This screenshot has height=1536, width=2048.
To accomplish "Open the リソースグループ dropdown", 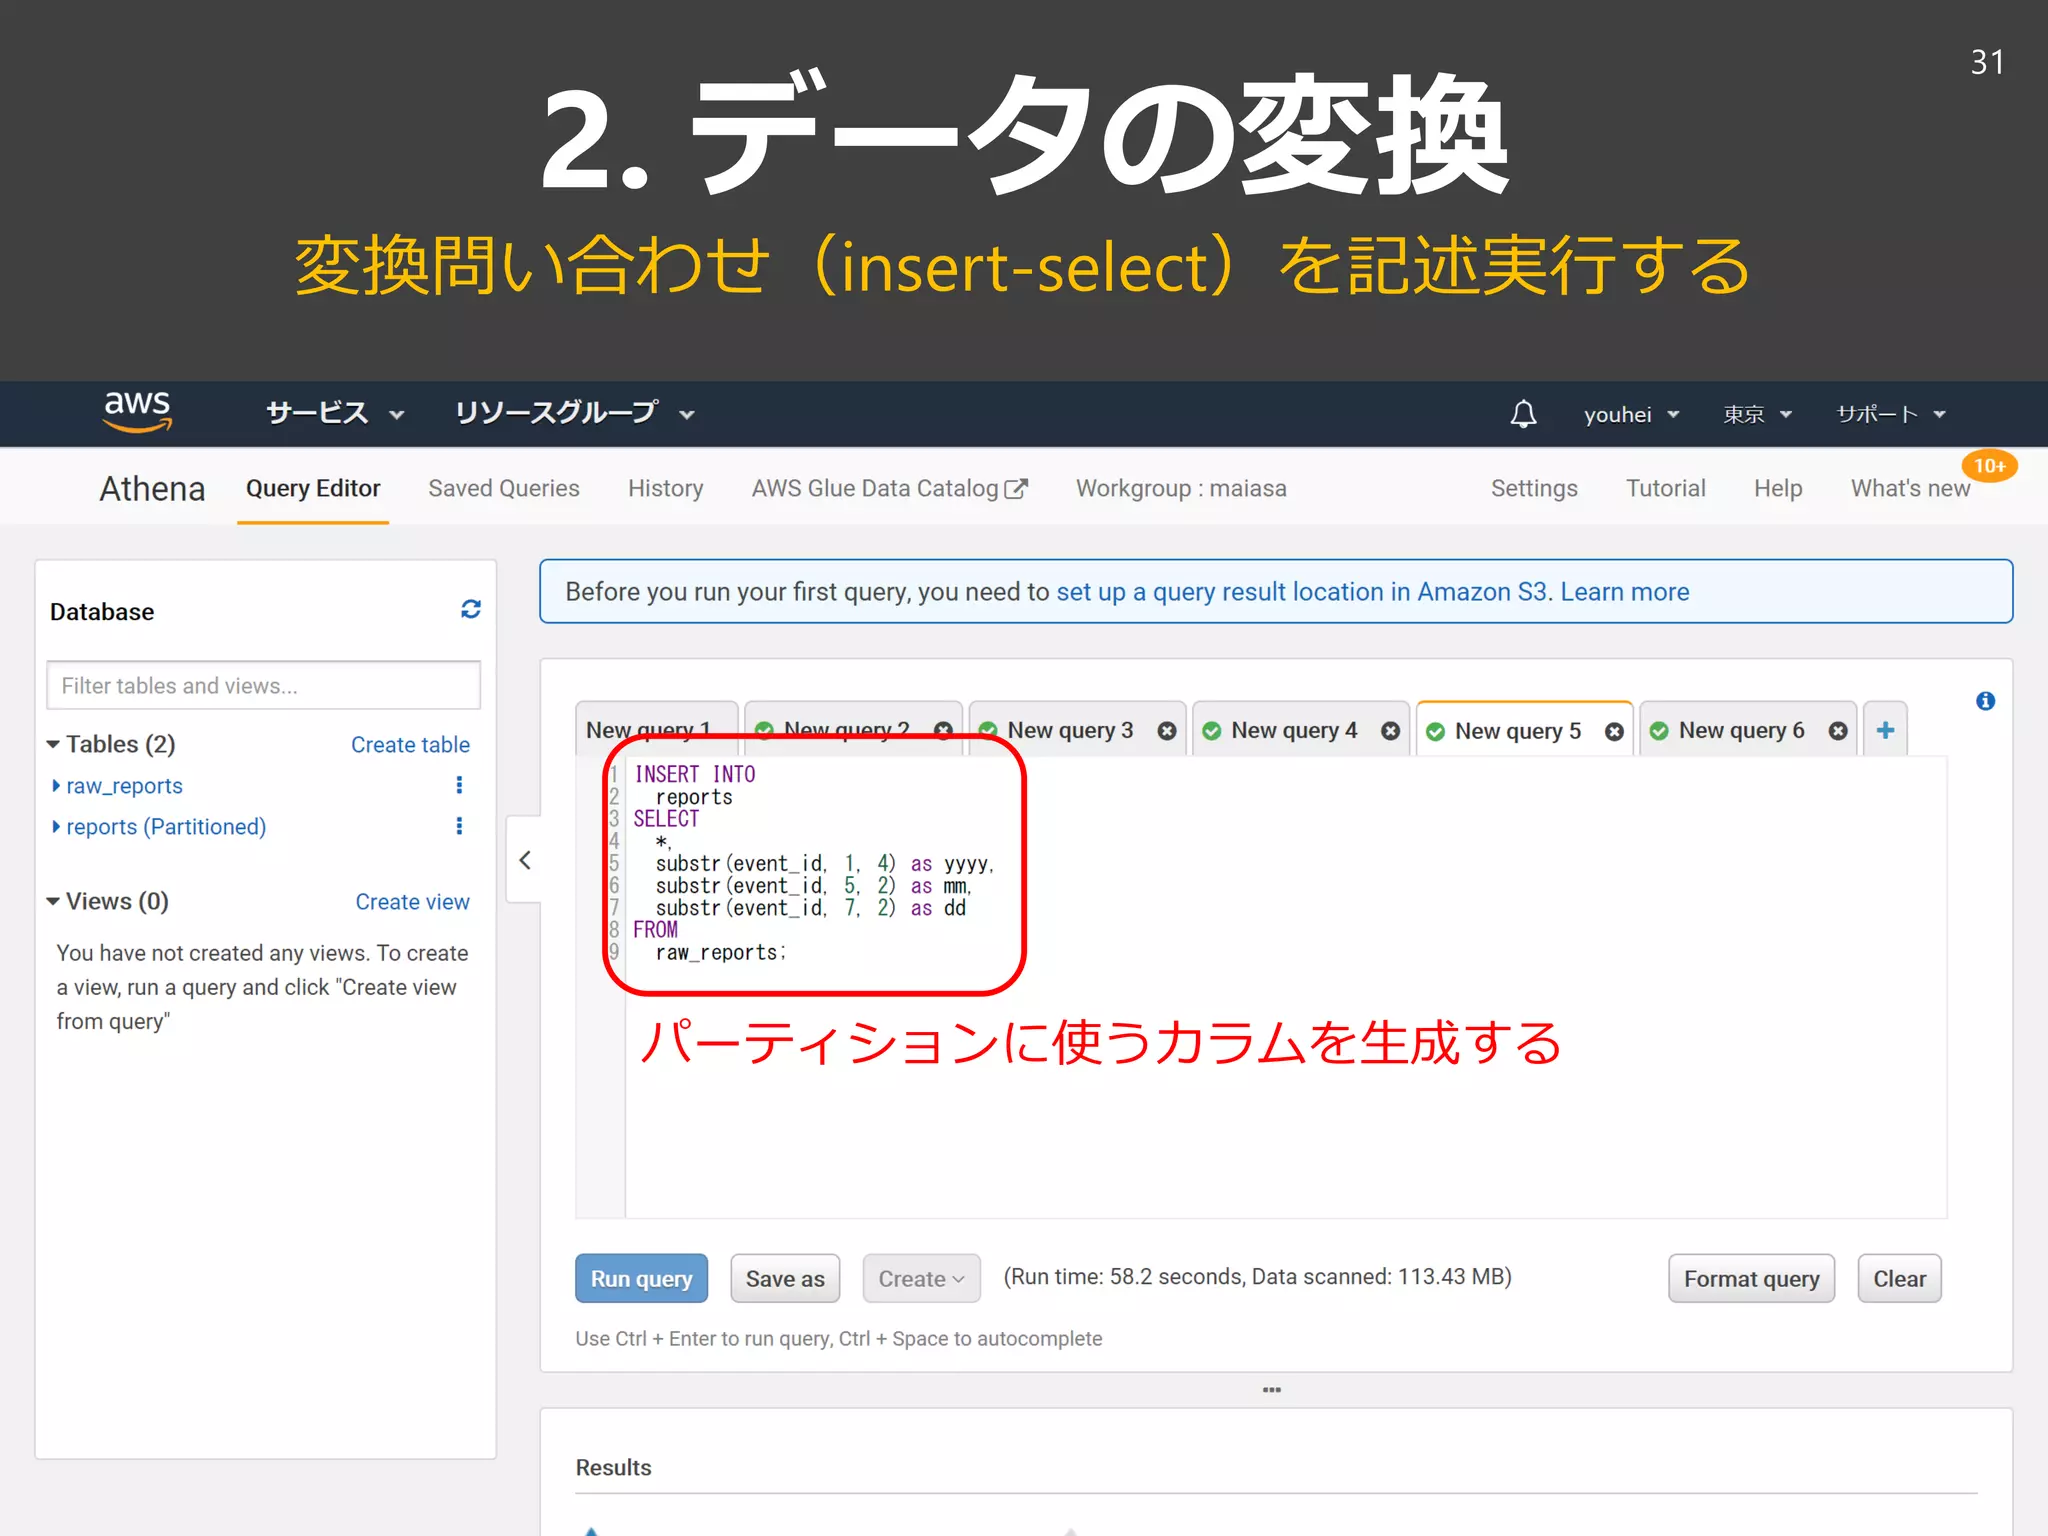I will [x=574, y=413].
